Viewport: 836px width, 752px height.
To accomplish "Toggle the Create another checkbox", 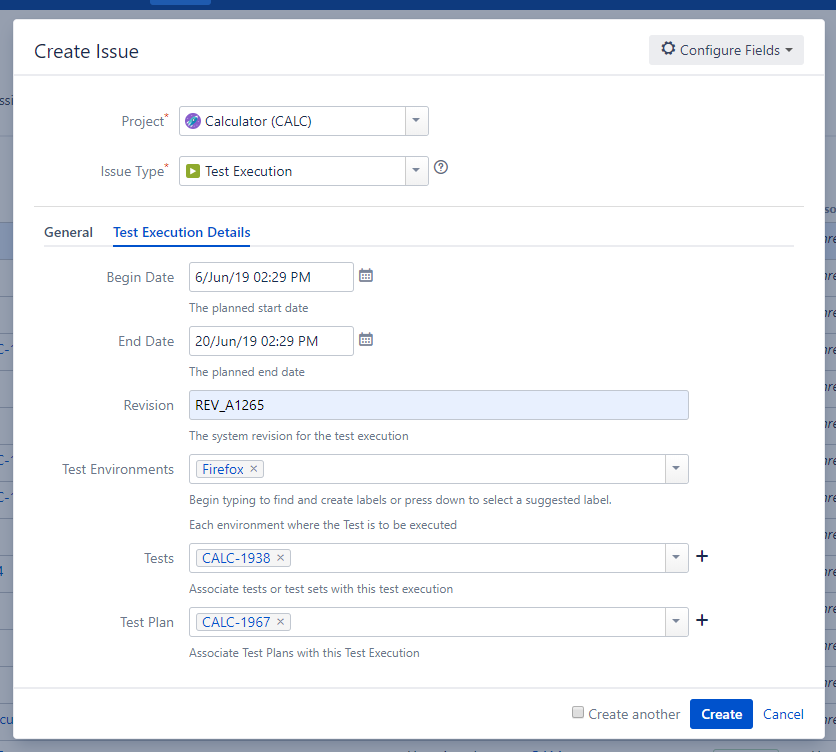I will click(x=578, y=712).
